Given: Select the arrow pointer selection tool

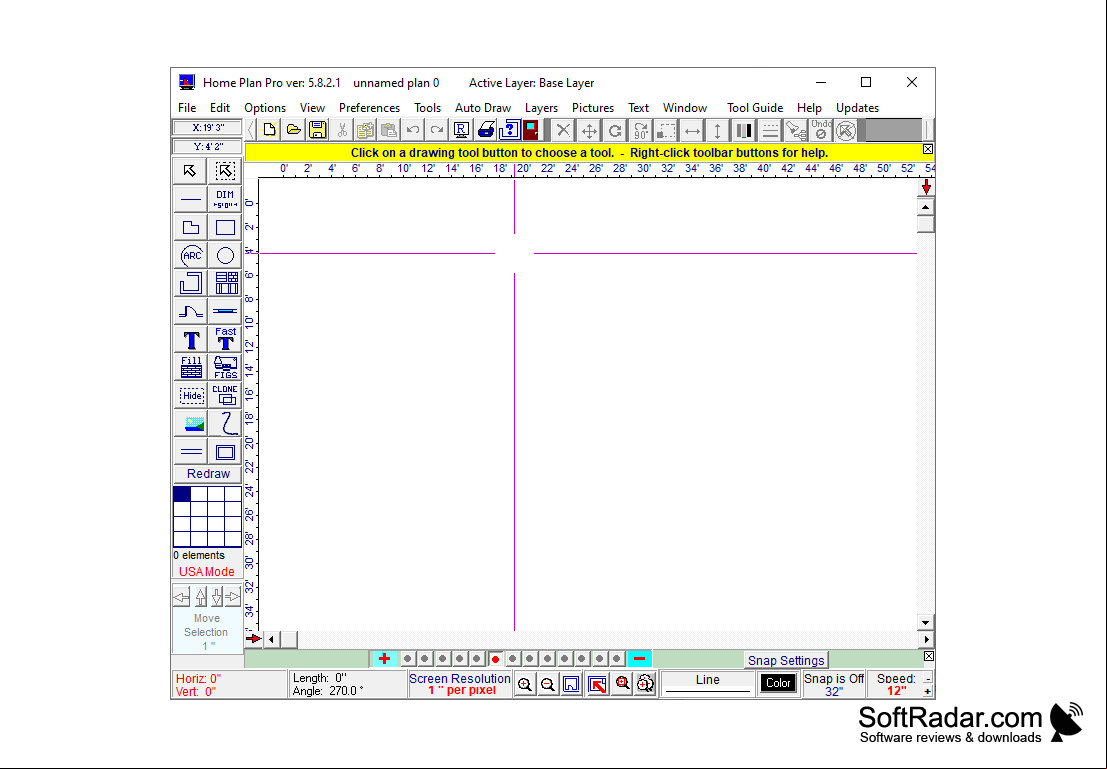Looking at the screenshot, I should [190, 171].
